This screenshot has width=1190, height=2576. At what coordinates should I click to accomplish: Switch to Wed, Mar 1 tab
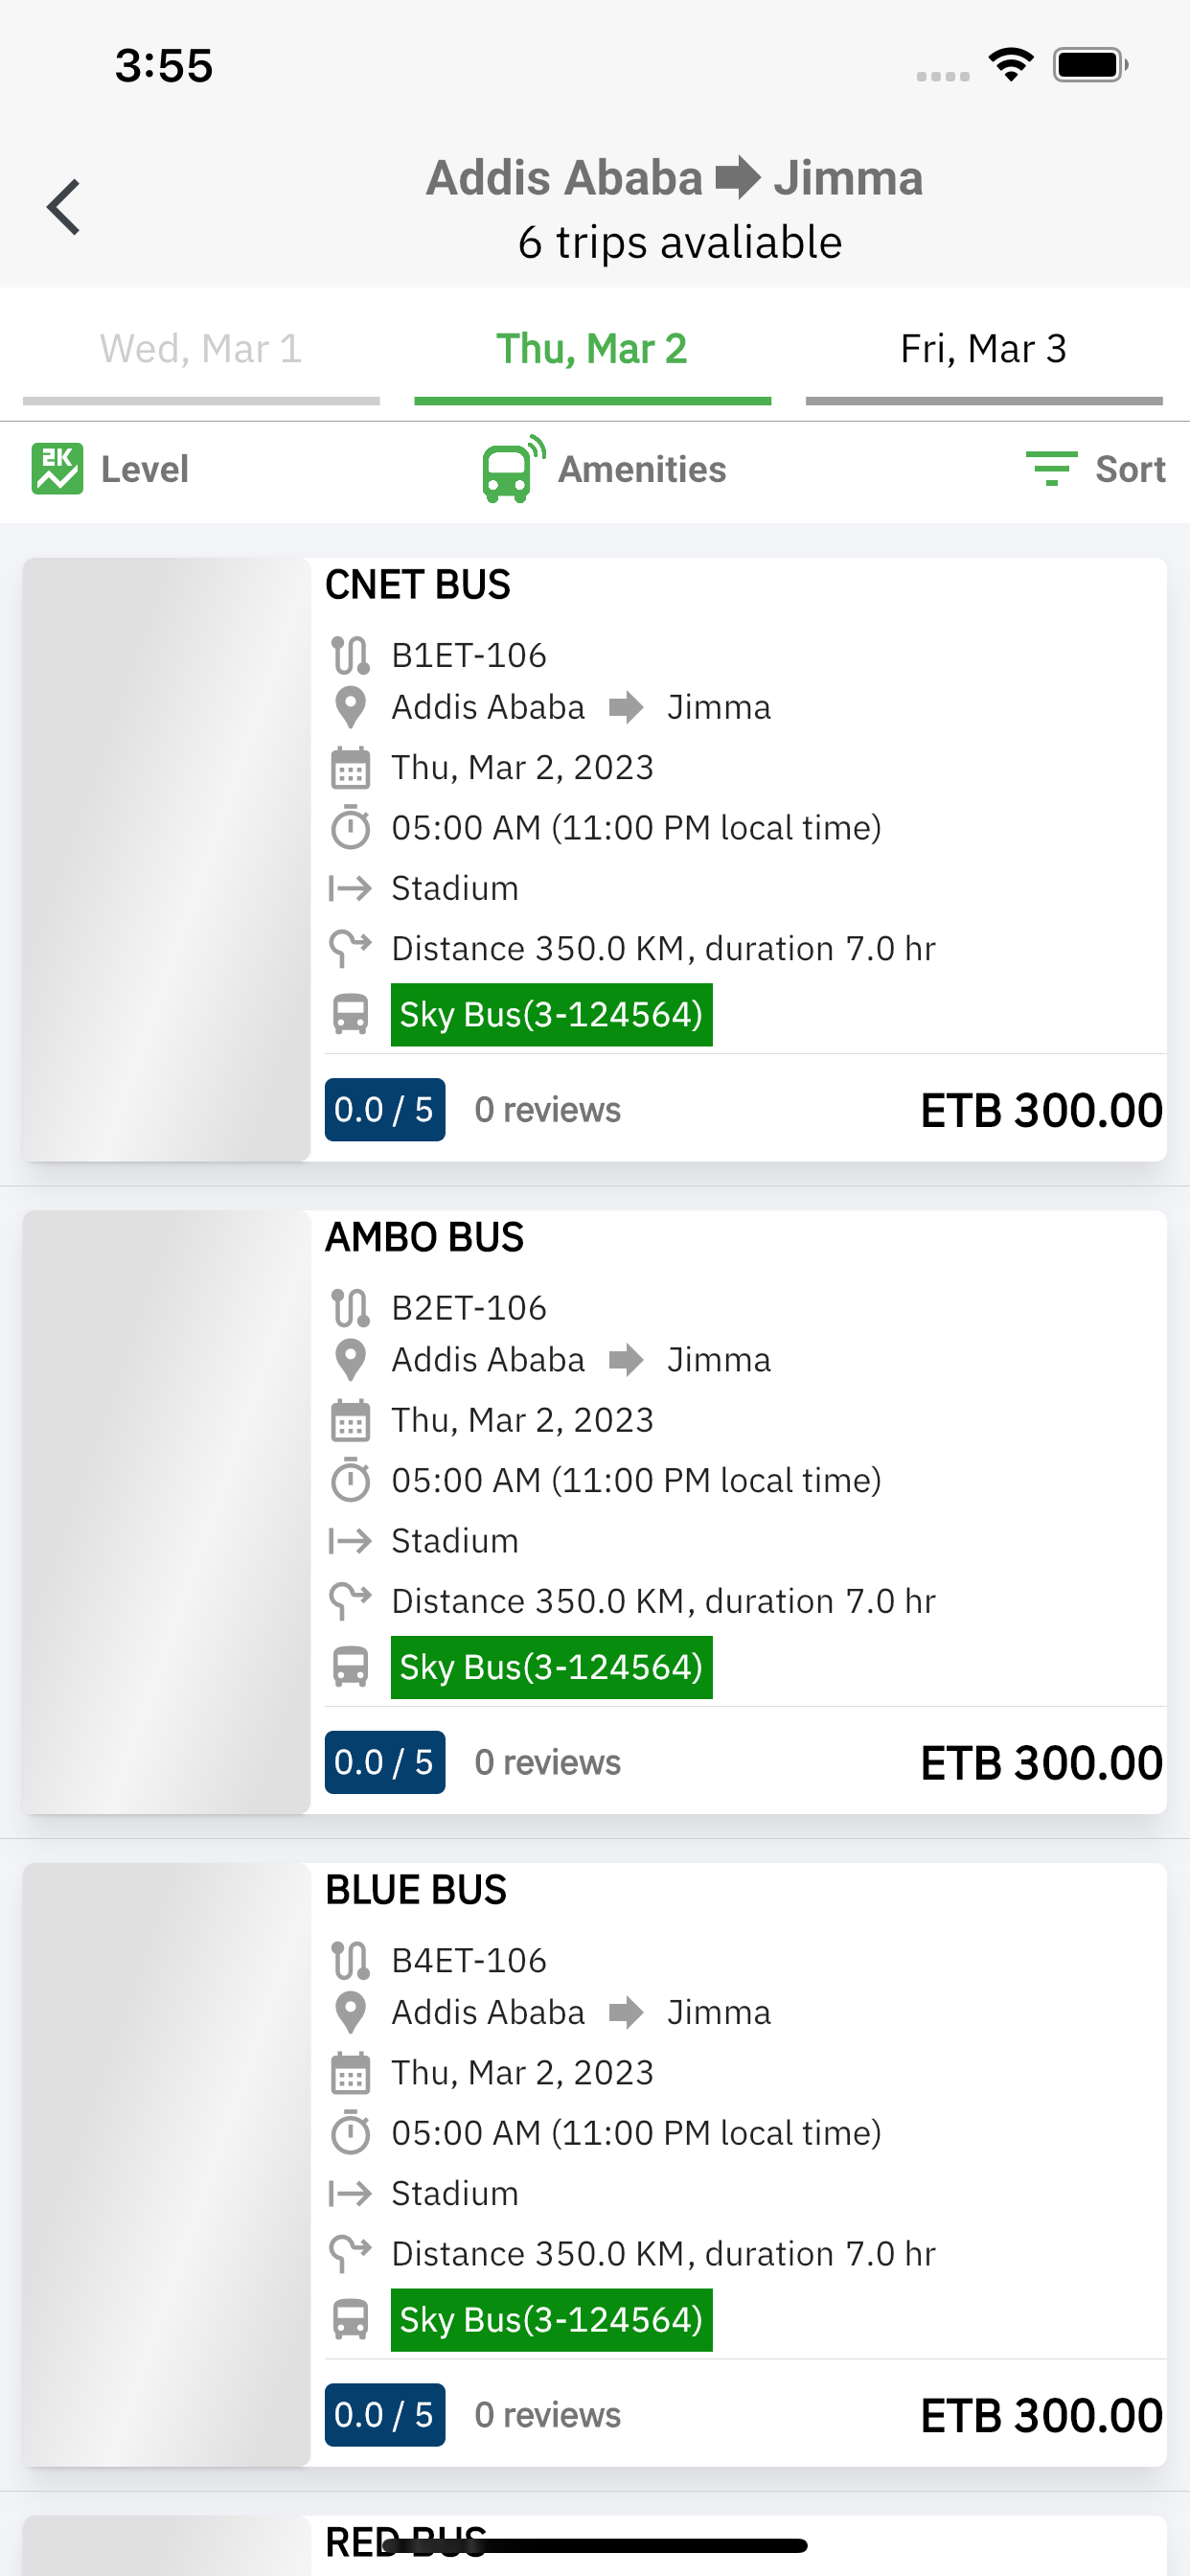coord(201,349)
